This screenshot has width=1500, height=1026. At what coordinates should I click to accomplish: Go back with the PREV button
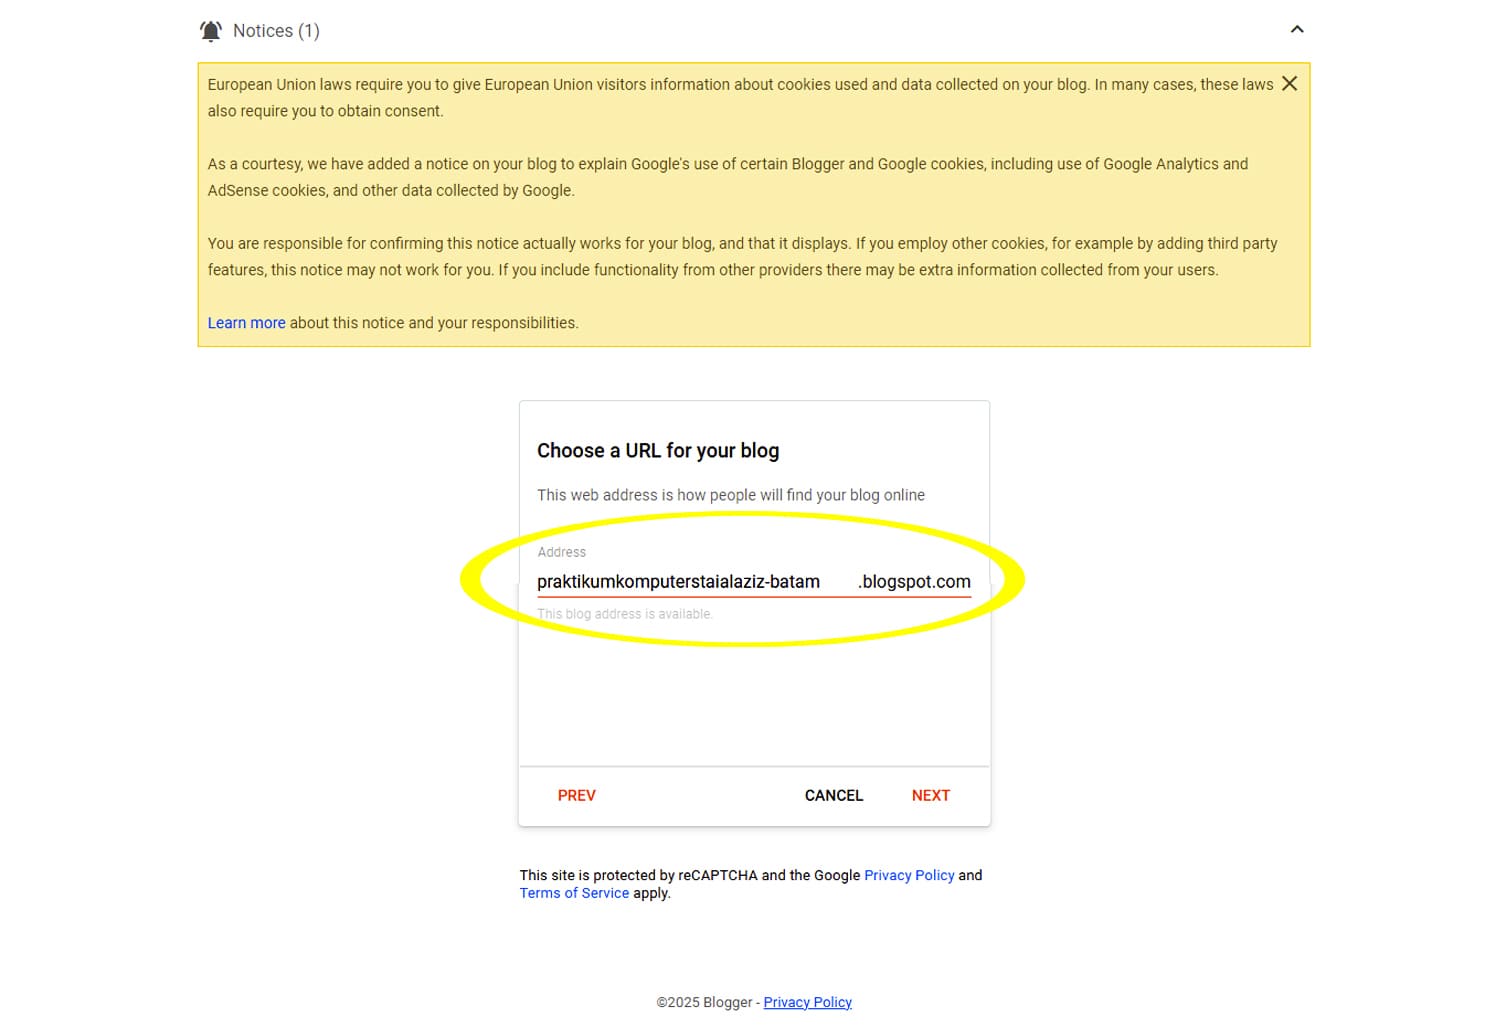(576, 795)
